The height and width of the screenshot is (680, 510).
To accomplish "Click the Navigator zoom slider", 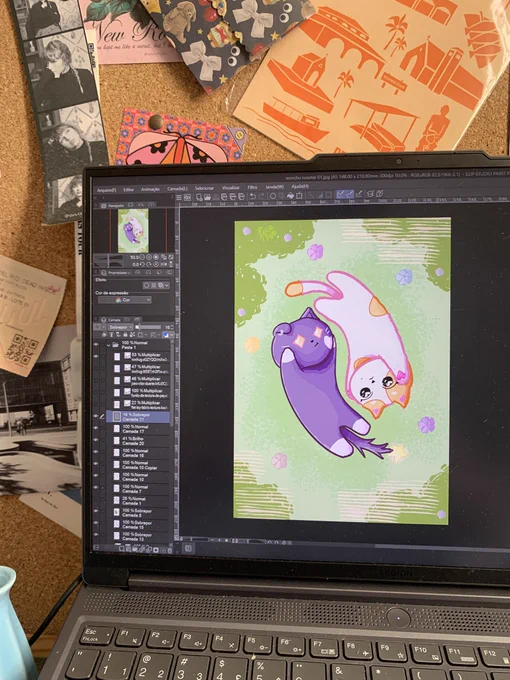I will click(108, 257).
